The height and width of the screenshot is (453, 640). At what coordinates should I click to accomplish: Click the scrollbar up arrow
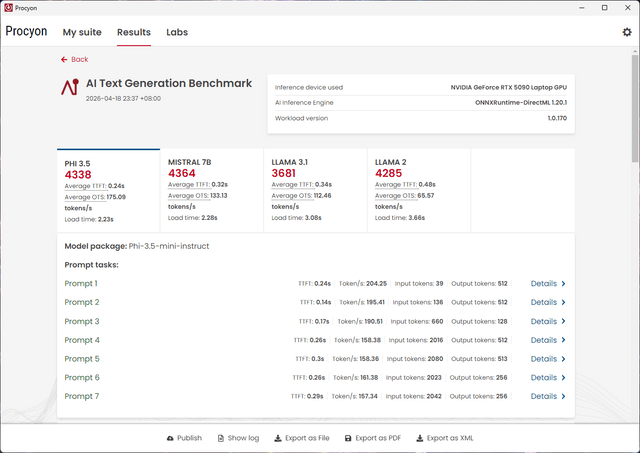tap(635, 51)
